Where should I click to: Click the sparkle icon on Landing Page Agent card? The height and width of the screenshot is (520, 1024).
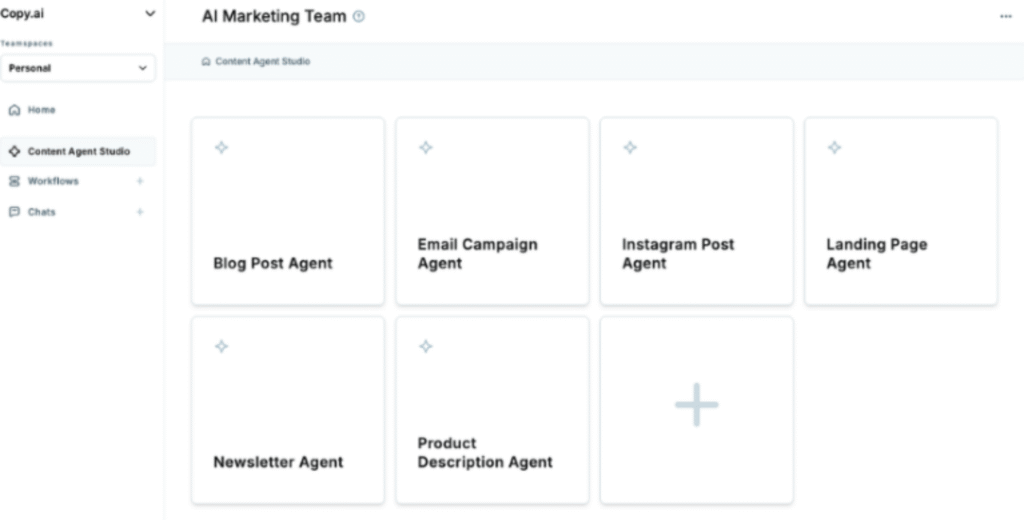tap(834, 148)
